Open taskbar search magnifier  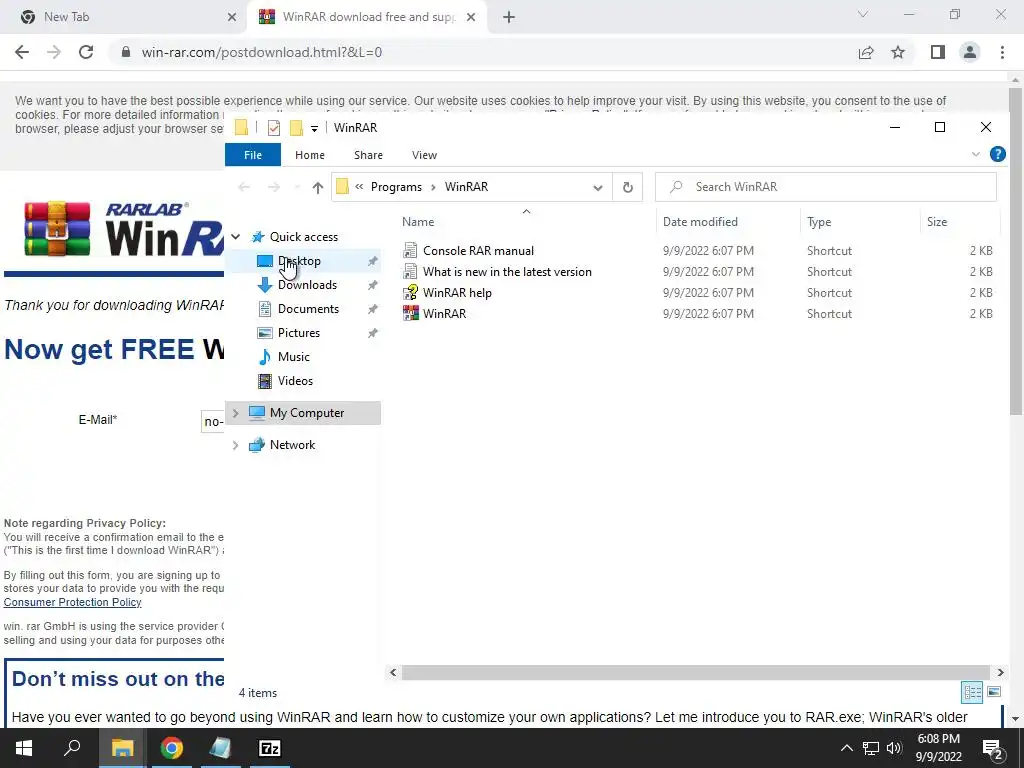click(x=72, y=748)
